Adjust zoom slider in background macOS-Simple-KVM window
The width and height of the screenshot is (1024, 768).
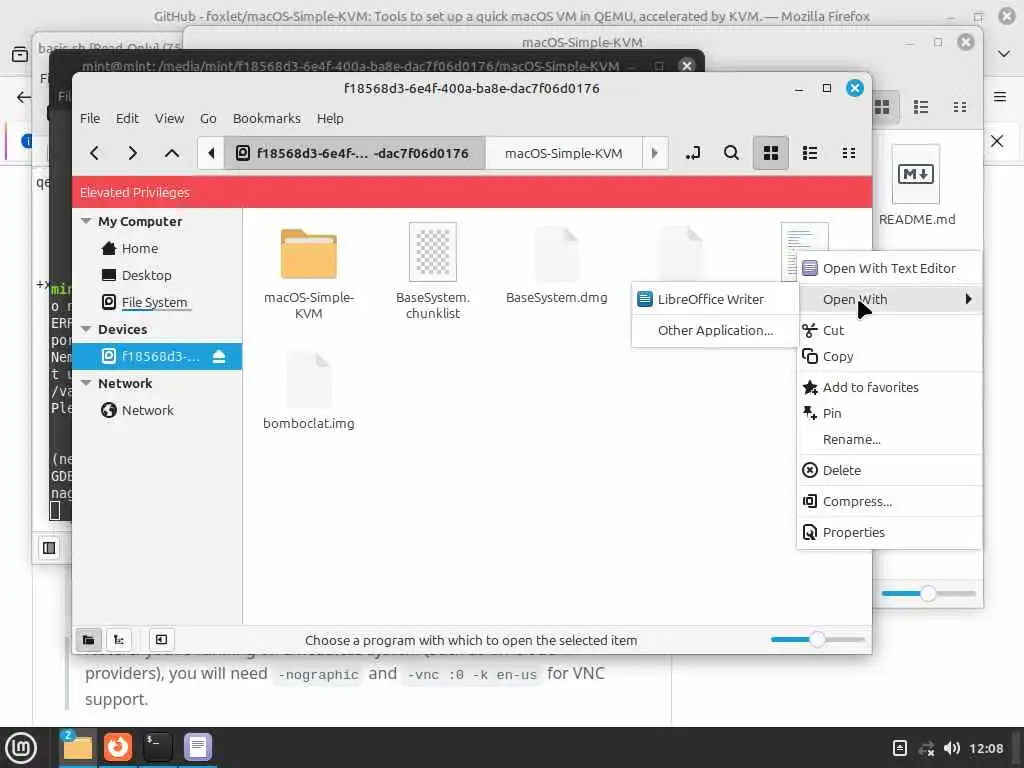tap(928, 593)
